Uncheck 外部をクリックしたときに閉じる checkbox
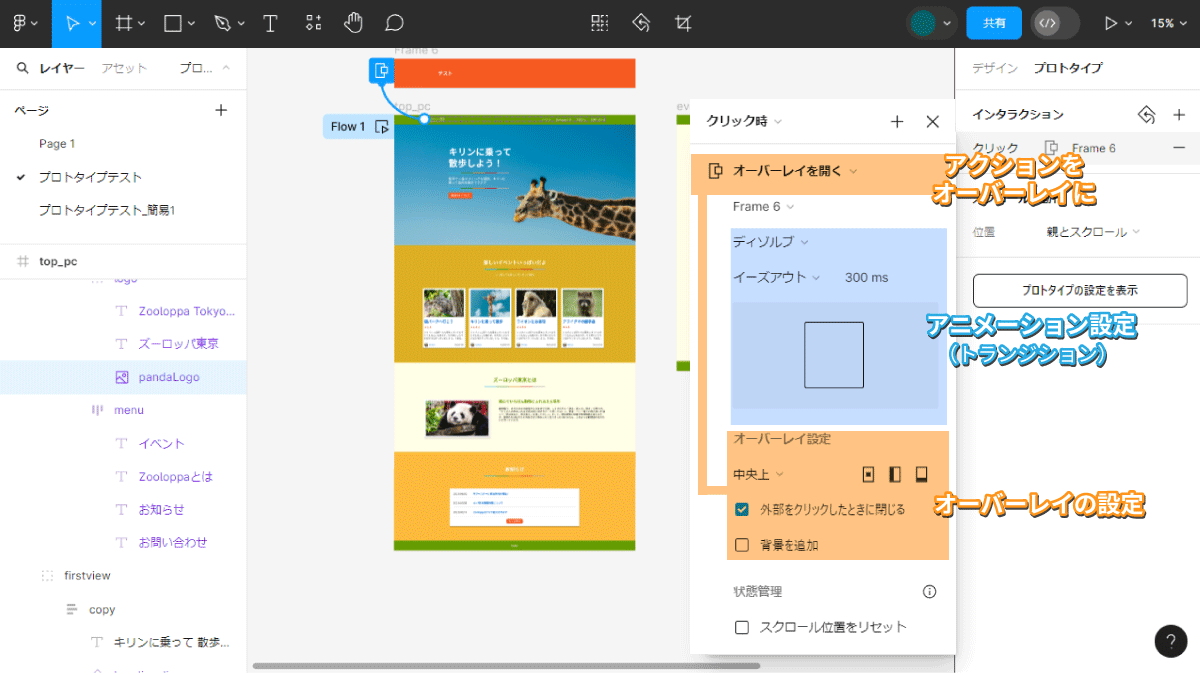The image size is (1200, 675). tap(742, 509)
